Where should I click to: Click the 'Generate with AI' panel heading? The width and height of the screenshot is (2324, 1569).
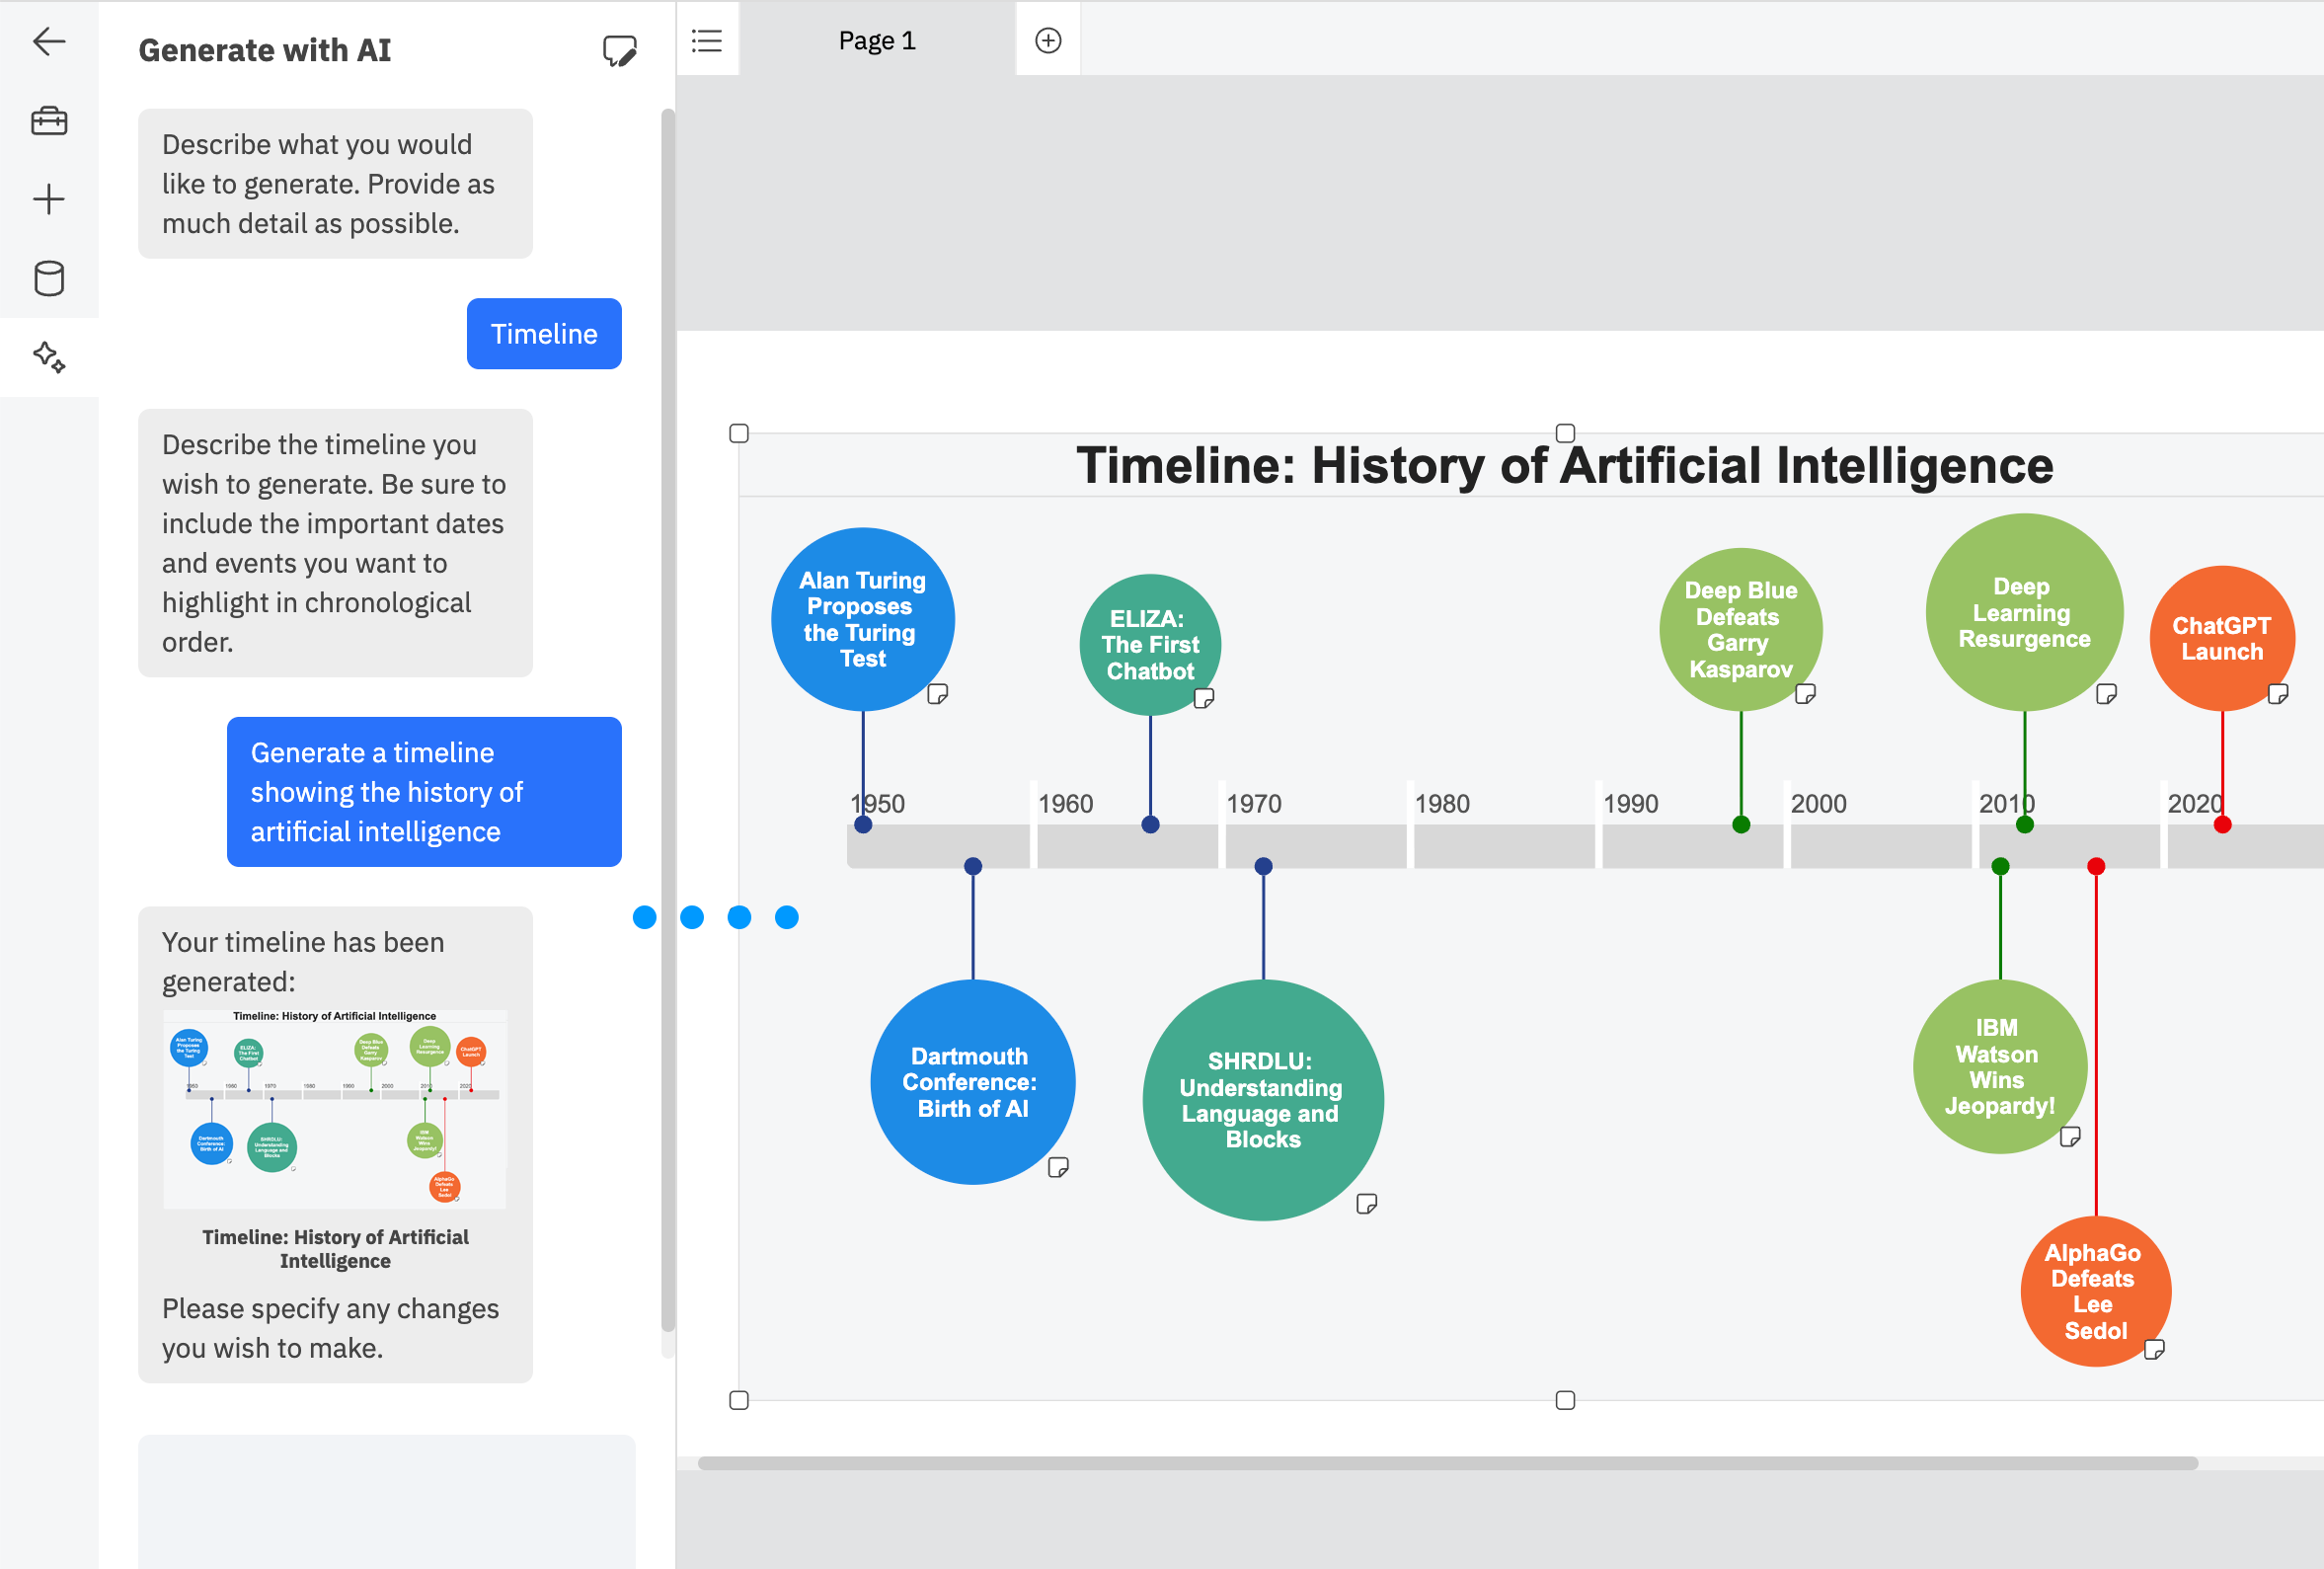264,50
